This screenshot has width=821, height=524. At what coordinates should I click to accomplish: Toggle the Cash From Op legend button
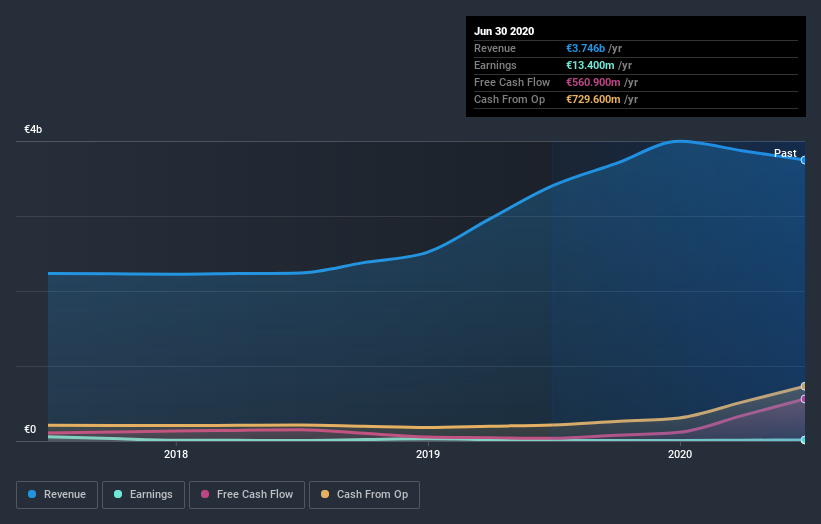pyautogui.click(x=364, y=495)
